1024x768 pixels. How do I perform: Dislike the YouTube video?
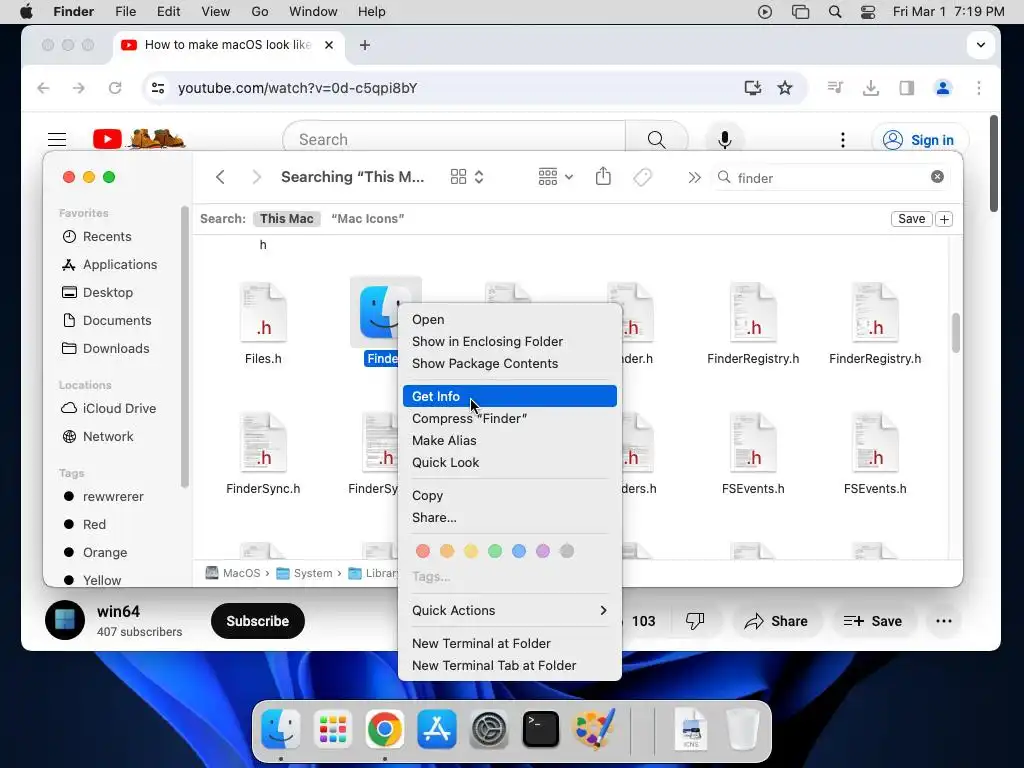pos(695,621)
